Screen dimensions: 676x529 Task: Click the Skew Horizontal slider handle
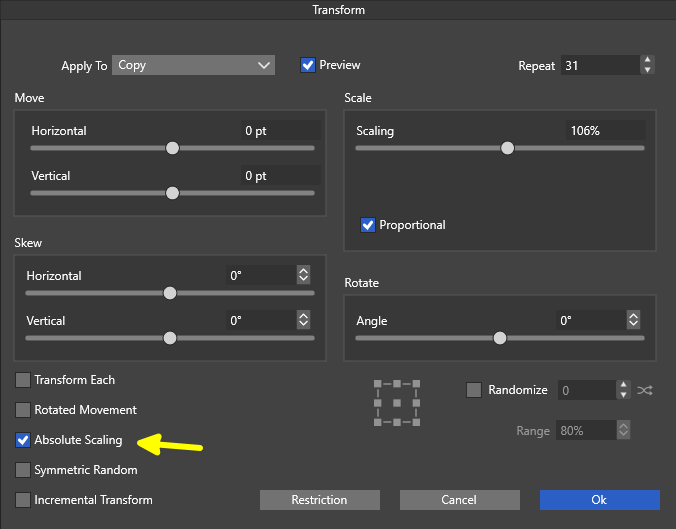[170, 293]
